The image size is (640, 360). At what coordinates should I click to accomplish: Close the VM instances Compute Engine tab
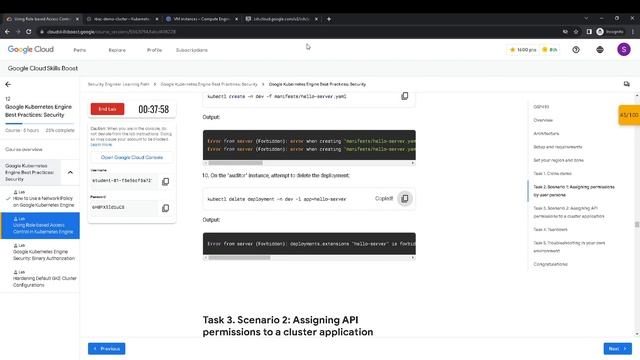(236, 19)
